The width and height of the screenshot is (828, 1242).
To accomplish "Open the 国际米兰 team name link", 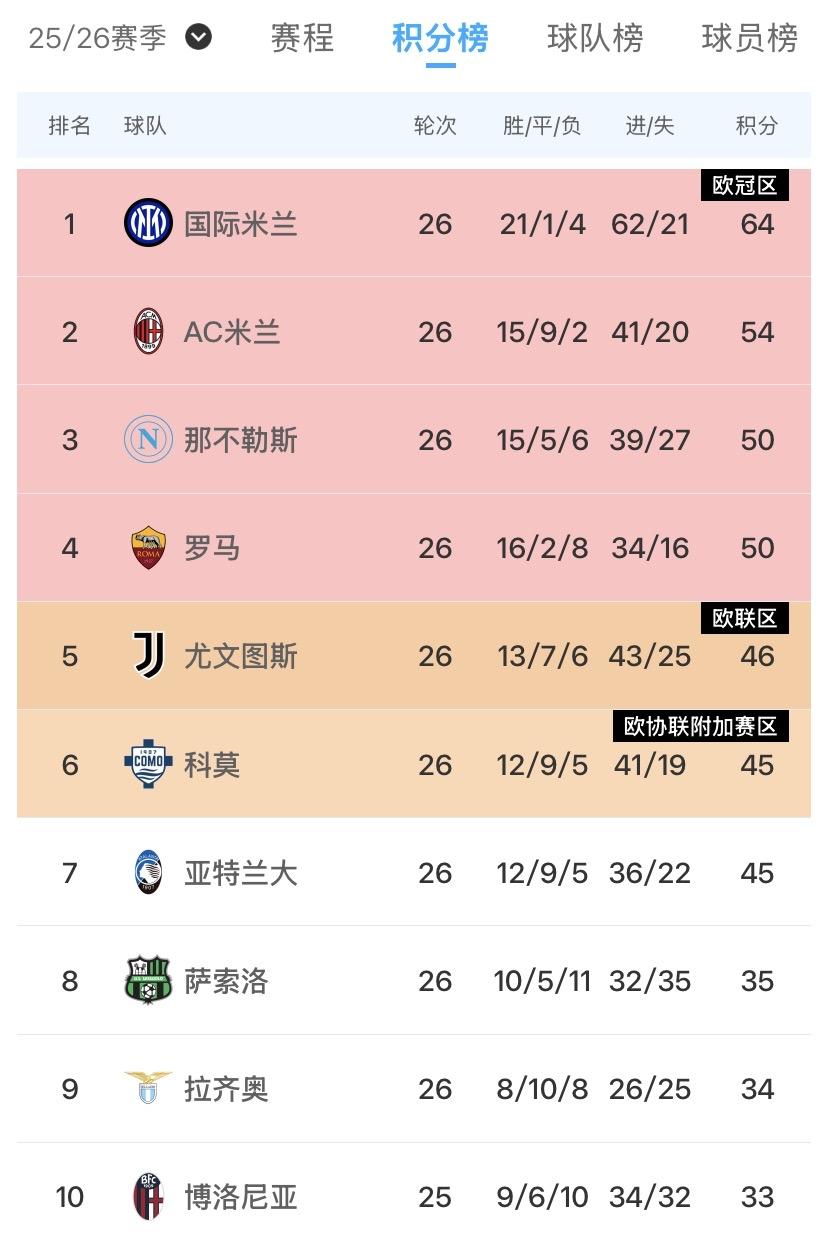I will [240, 223].
